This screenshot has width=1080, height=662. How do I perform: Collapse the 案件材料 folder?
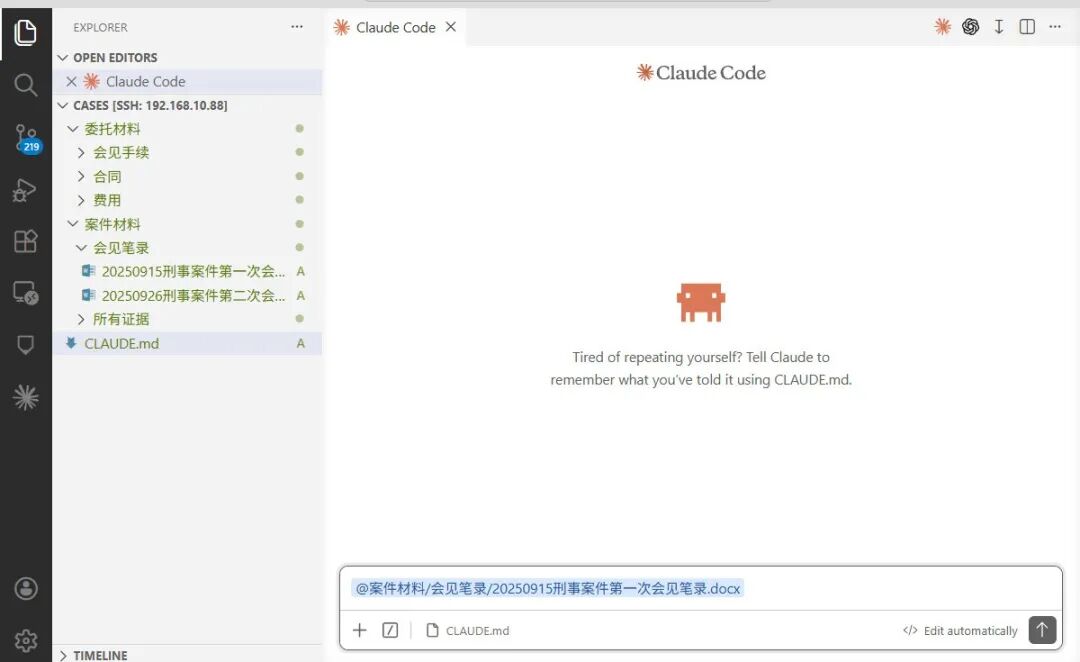click(x=187, y=224)
